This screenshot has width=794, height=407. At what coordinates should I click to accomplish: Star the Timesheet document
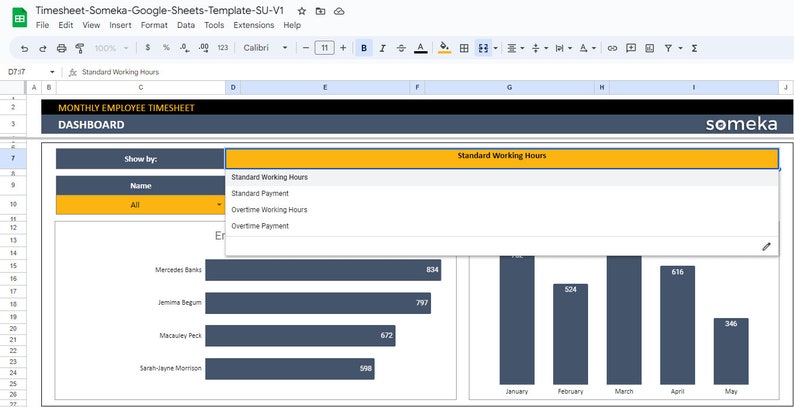pyautogui.click(x=301, y=11)
